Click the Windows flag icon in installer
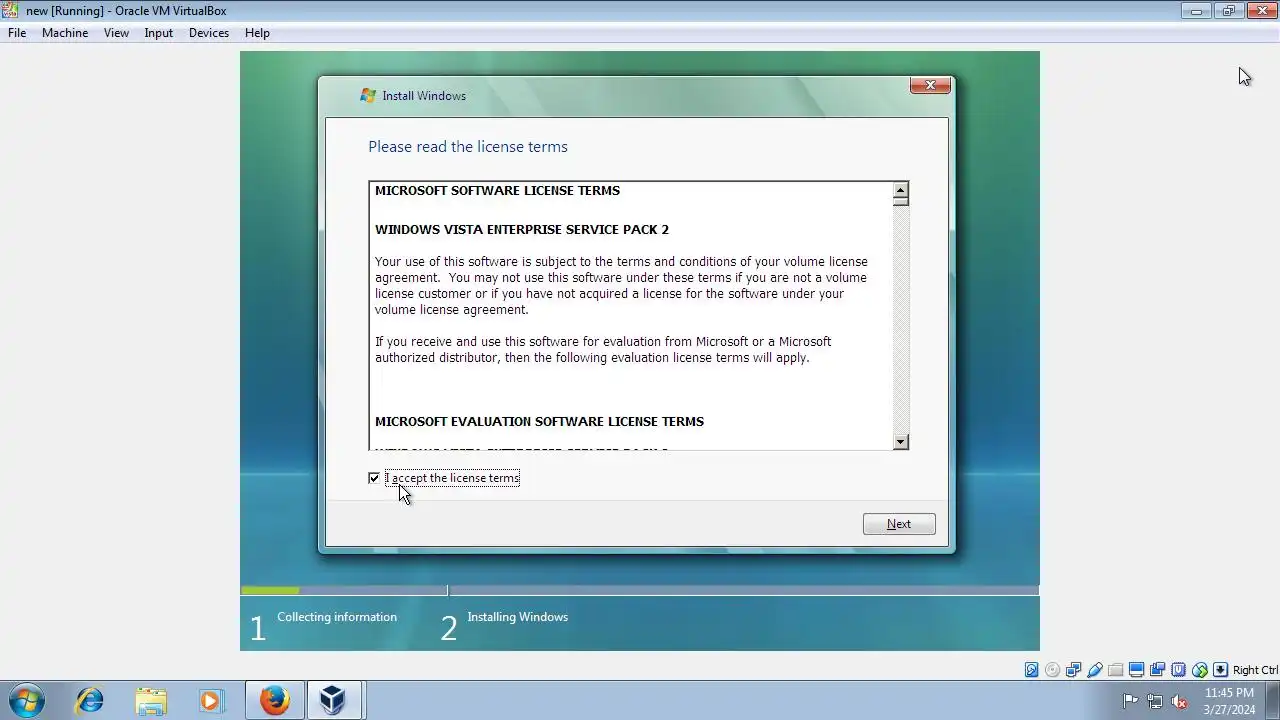 (368, 96)
